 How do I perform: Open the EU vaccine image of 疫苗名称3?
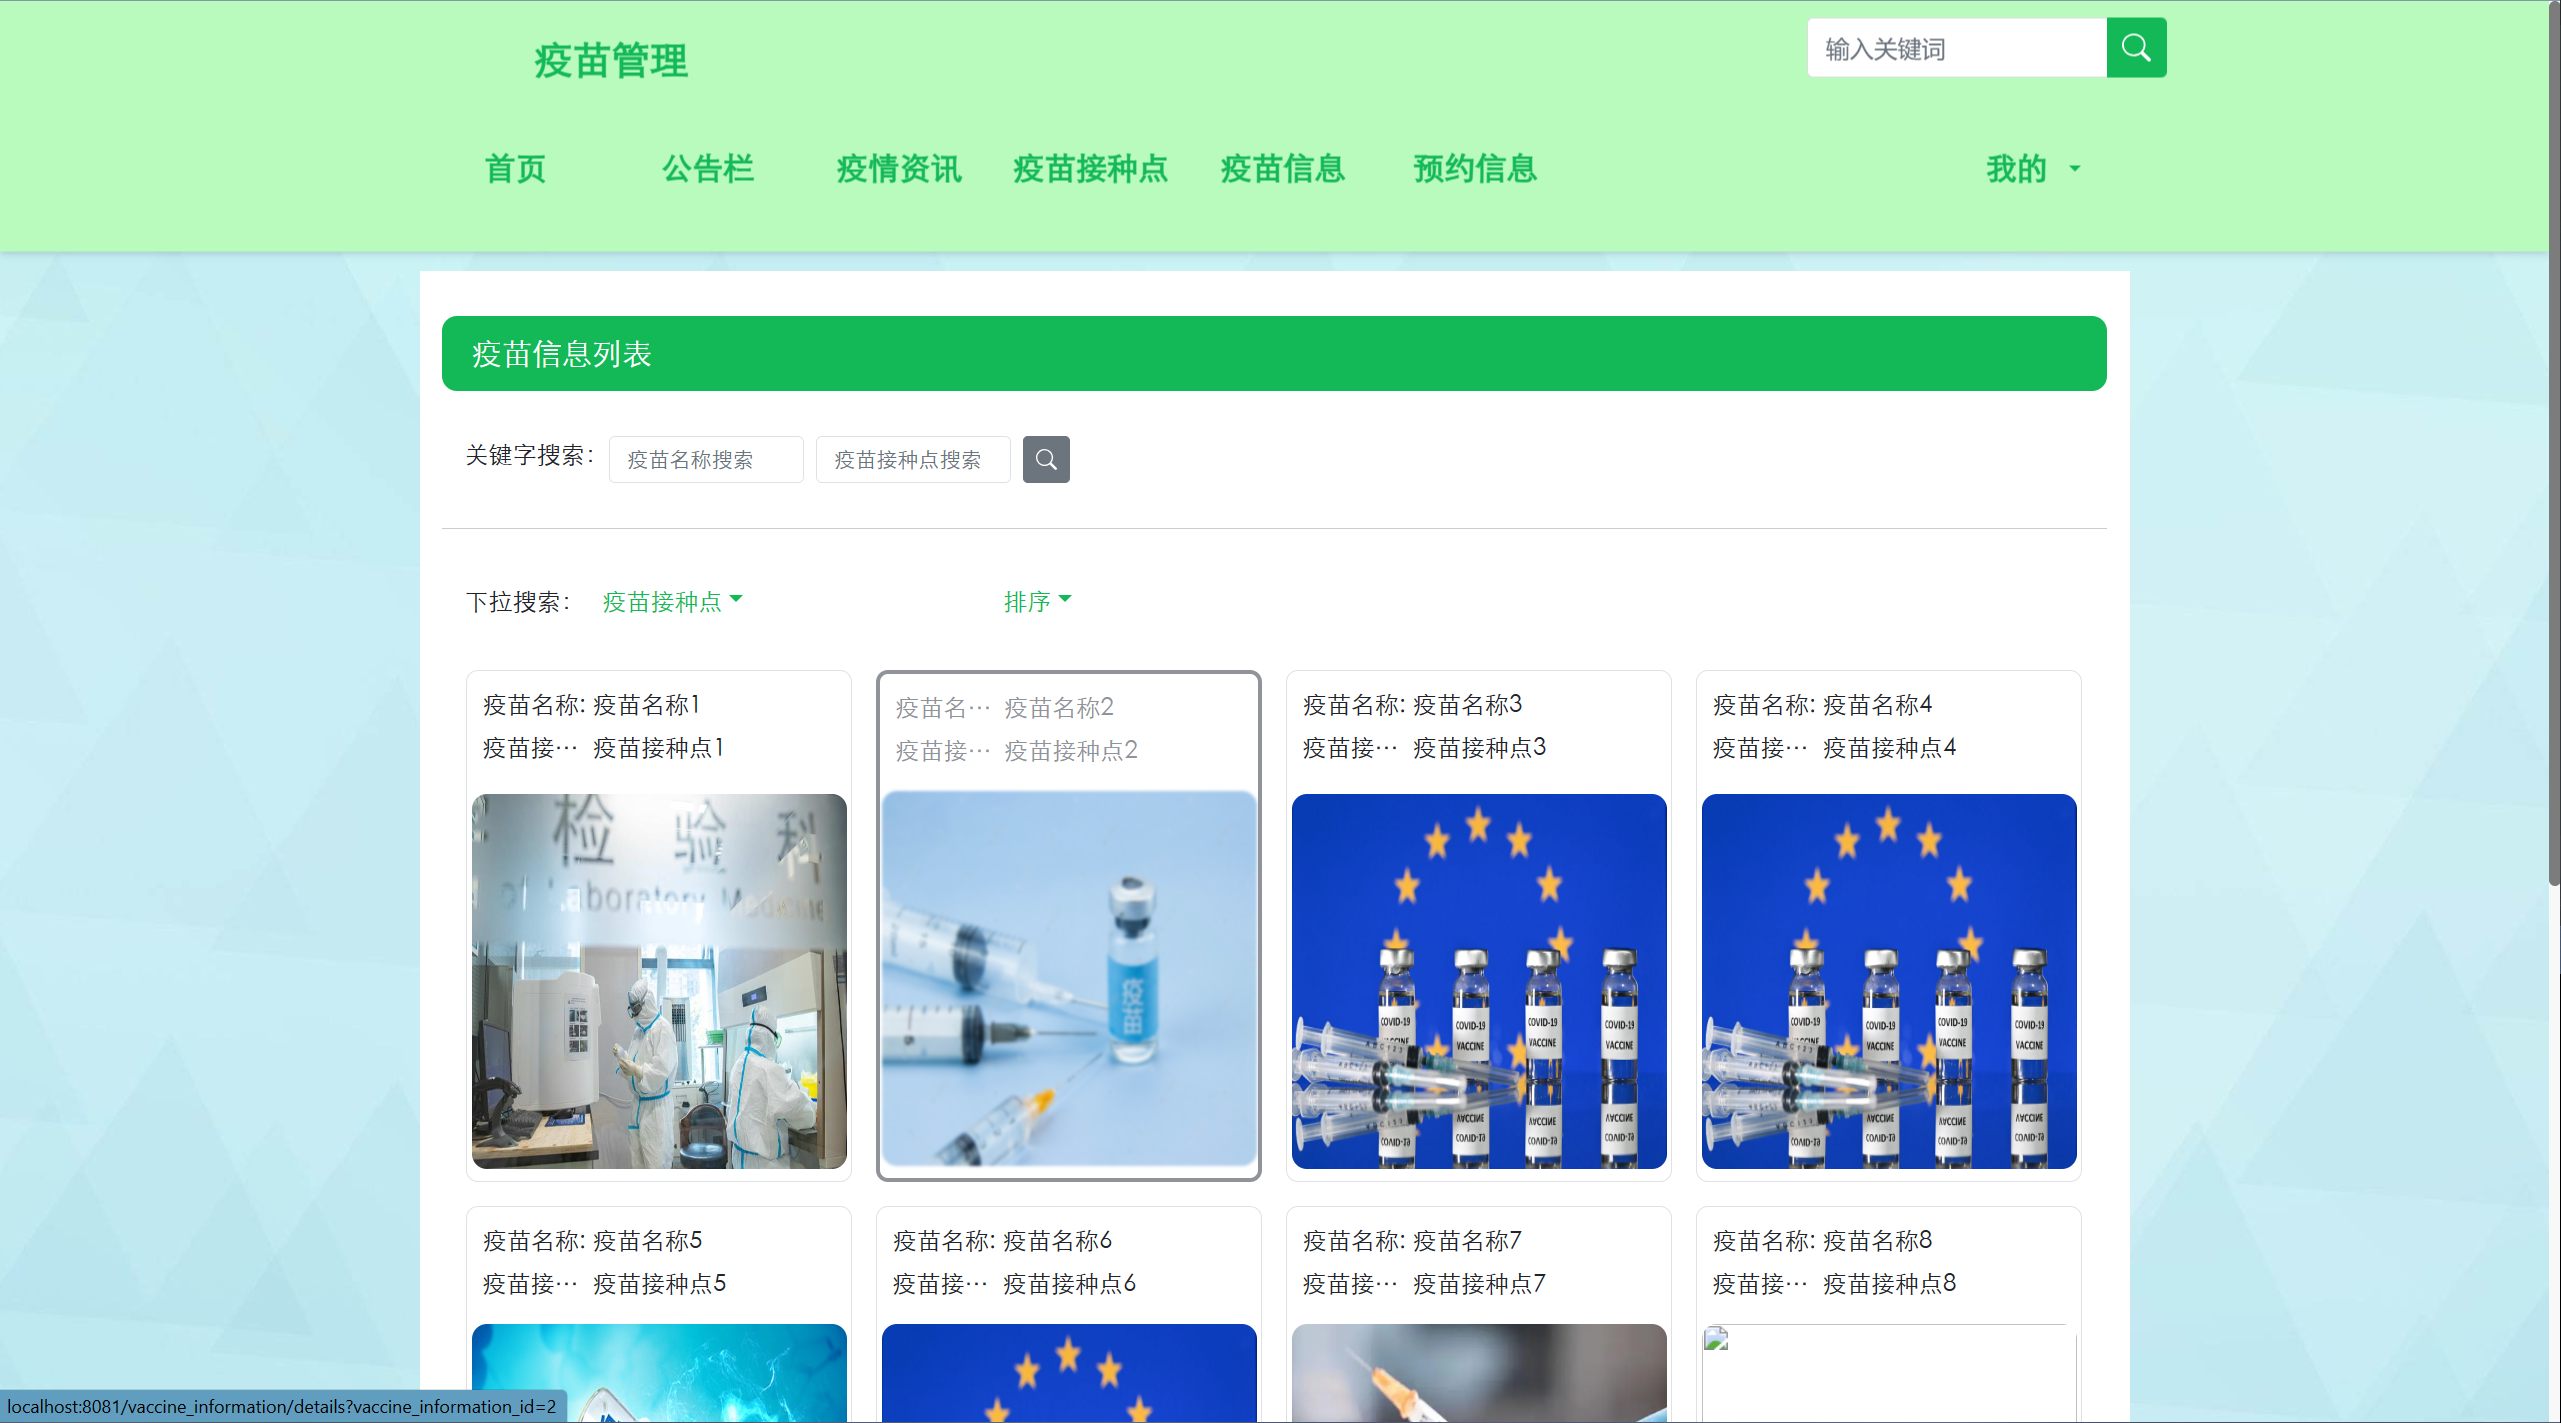pyautogui.click(x=1479, y=981)
